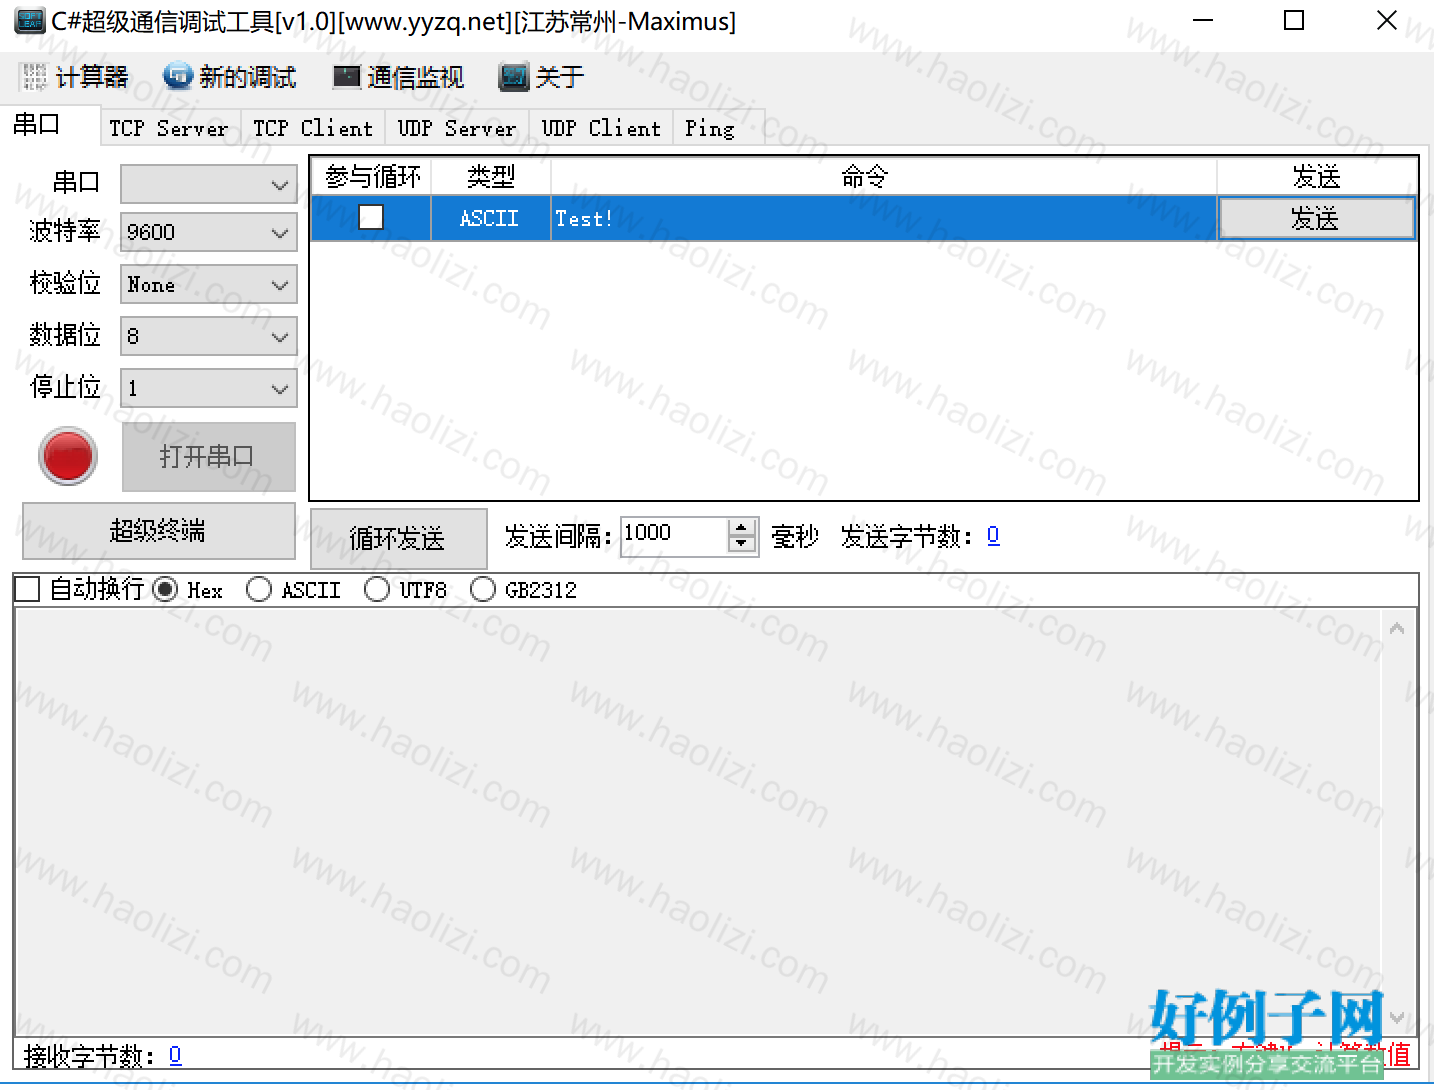The width and height of the screenshot is (1434, 1090).
Task: Click the 发送 column header
Action: pos(1317,177)
